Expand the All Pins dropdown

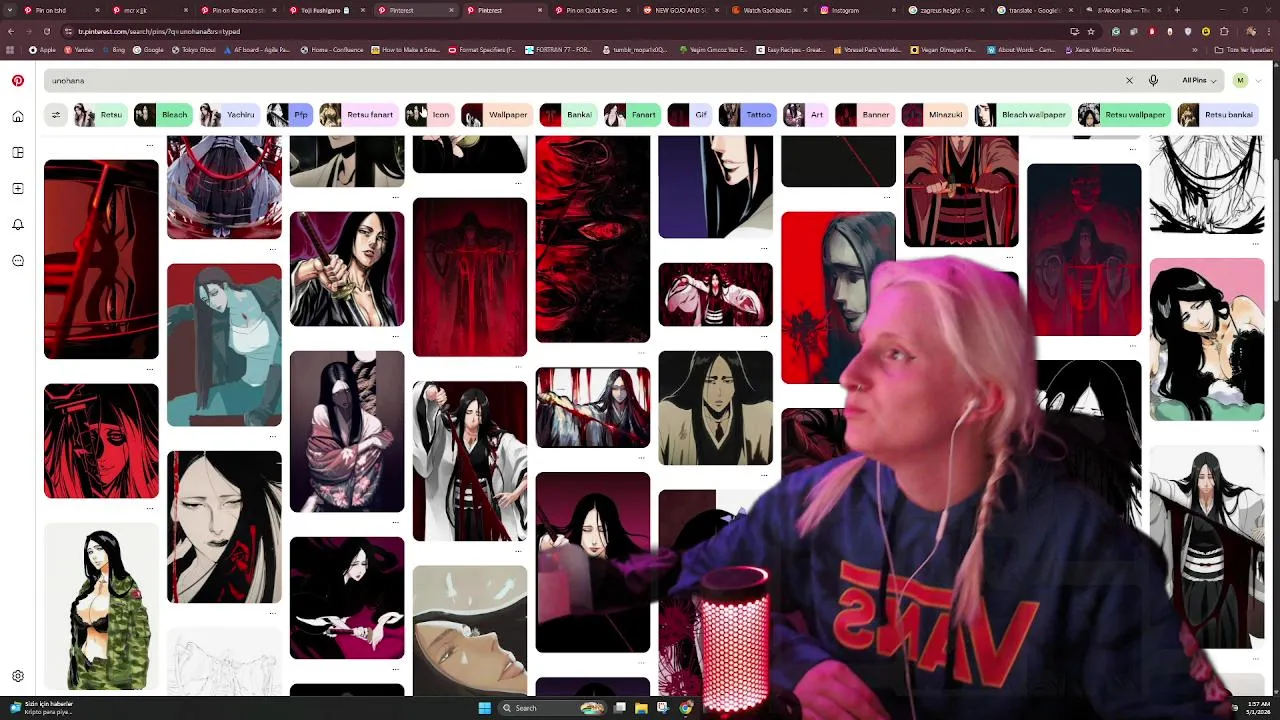[x=1199, y=81]
